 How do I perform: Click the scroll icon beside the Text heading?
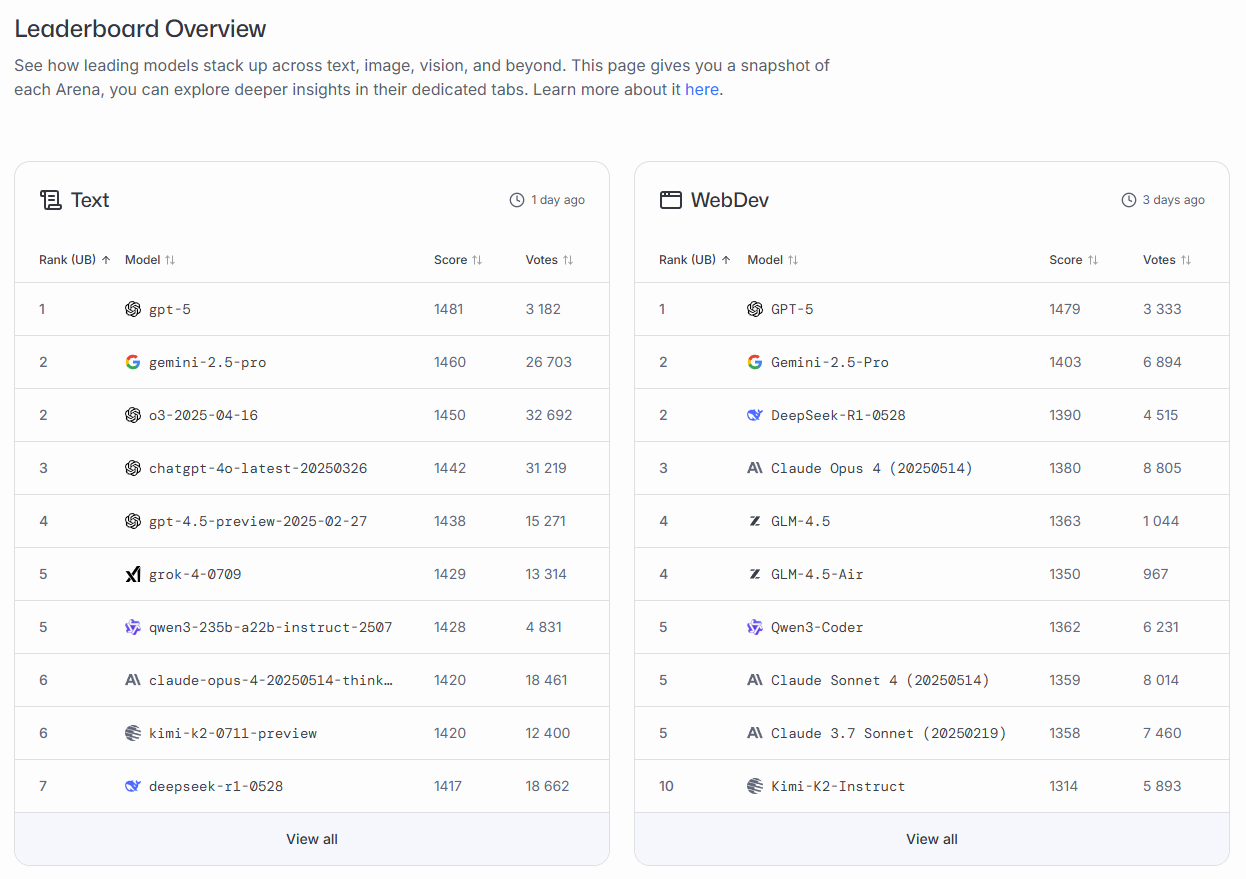(50, 200)
